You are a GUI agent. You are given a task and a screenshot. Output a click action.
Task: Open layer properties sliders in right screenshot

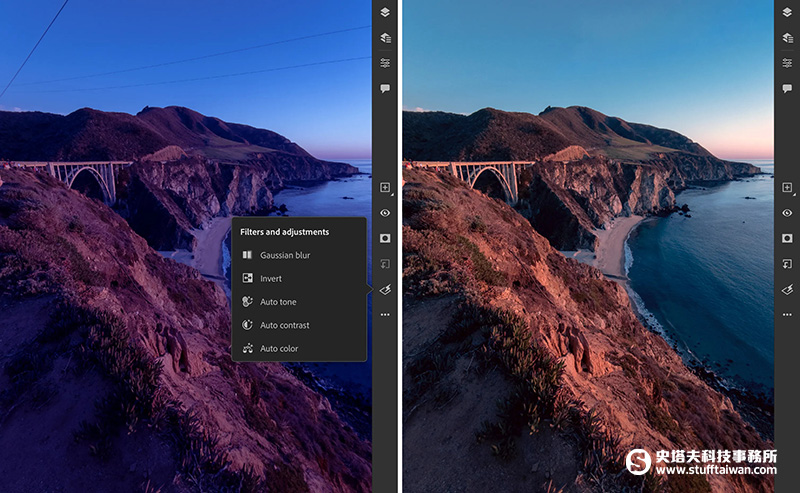click(787, 63)
